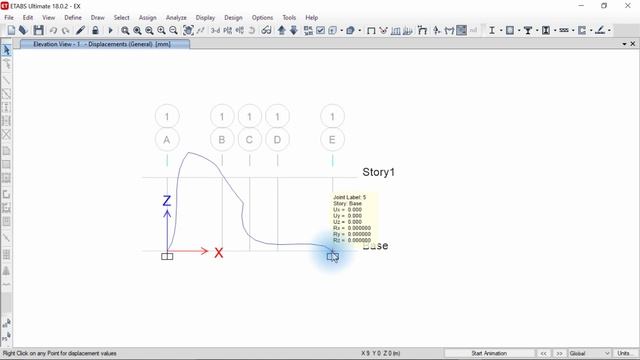This screenshot has height=360, width=640.
Task: Open the Tools menu
Action: (x=289, y=18)
